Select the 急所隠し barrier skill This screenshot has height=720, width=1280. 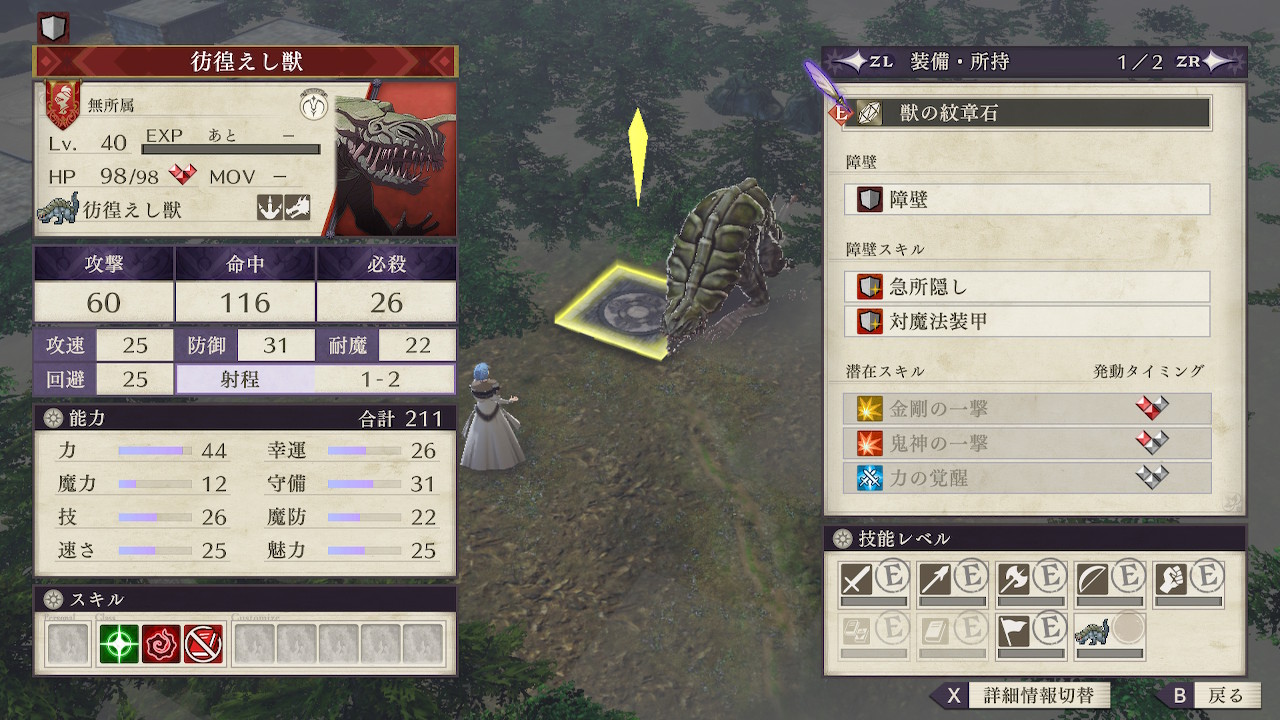(x=1028, y=287)
